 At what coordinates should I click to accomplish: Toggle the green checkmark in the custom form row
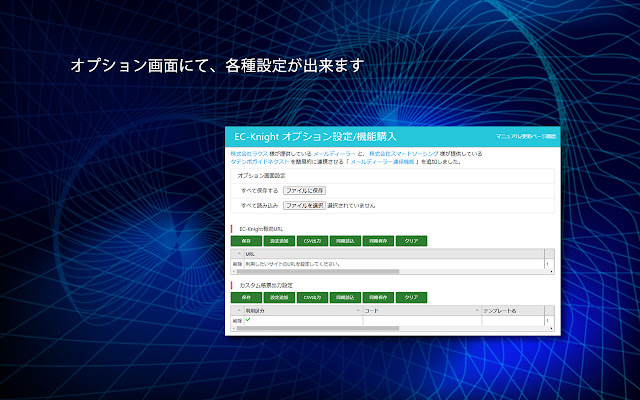point(248,320)
